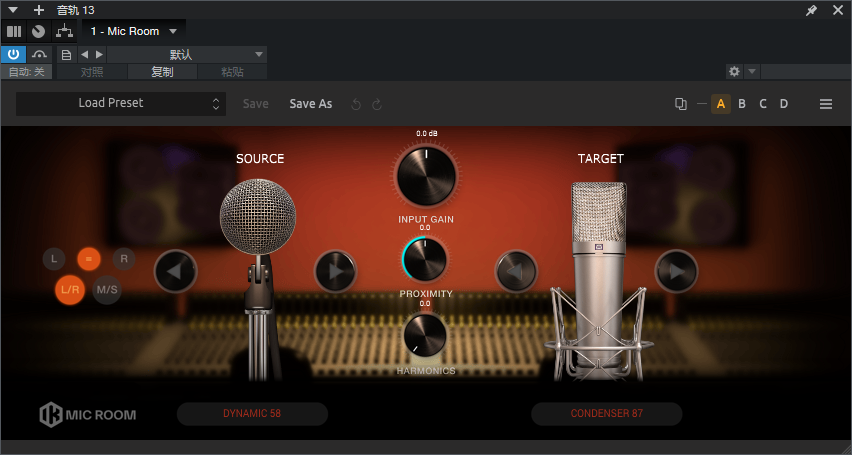Click the 复制 copy button

[162, 72]
